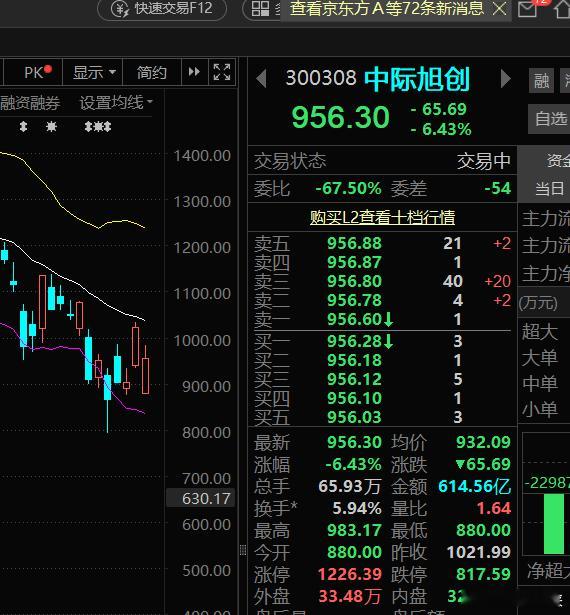The image size is (570, 615).
Task: Open the mail inbox icon
Action: click(x=527, y=9)
